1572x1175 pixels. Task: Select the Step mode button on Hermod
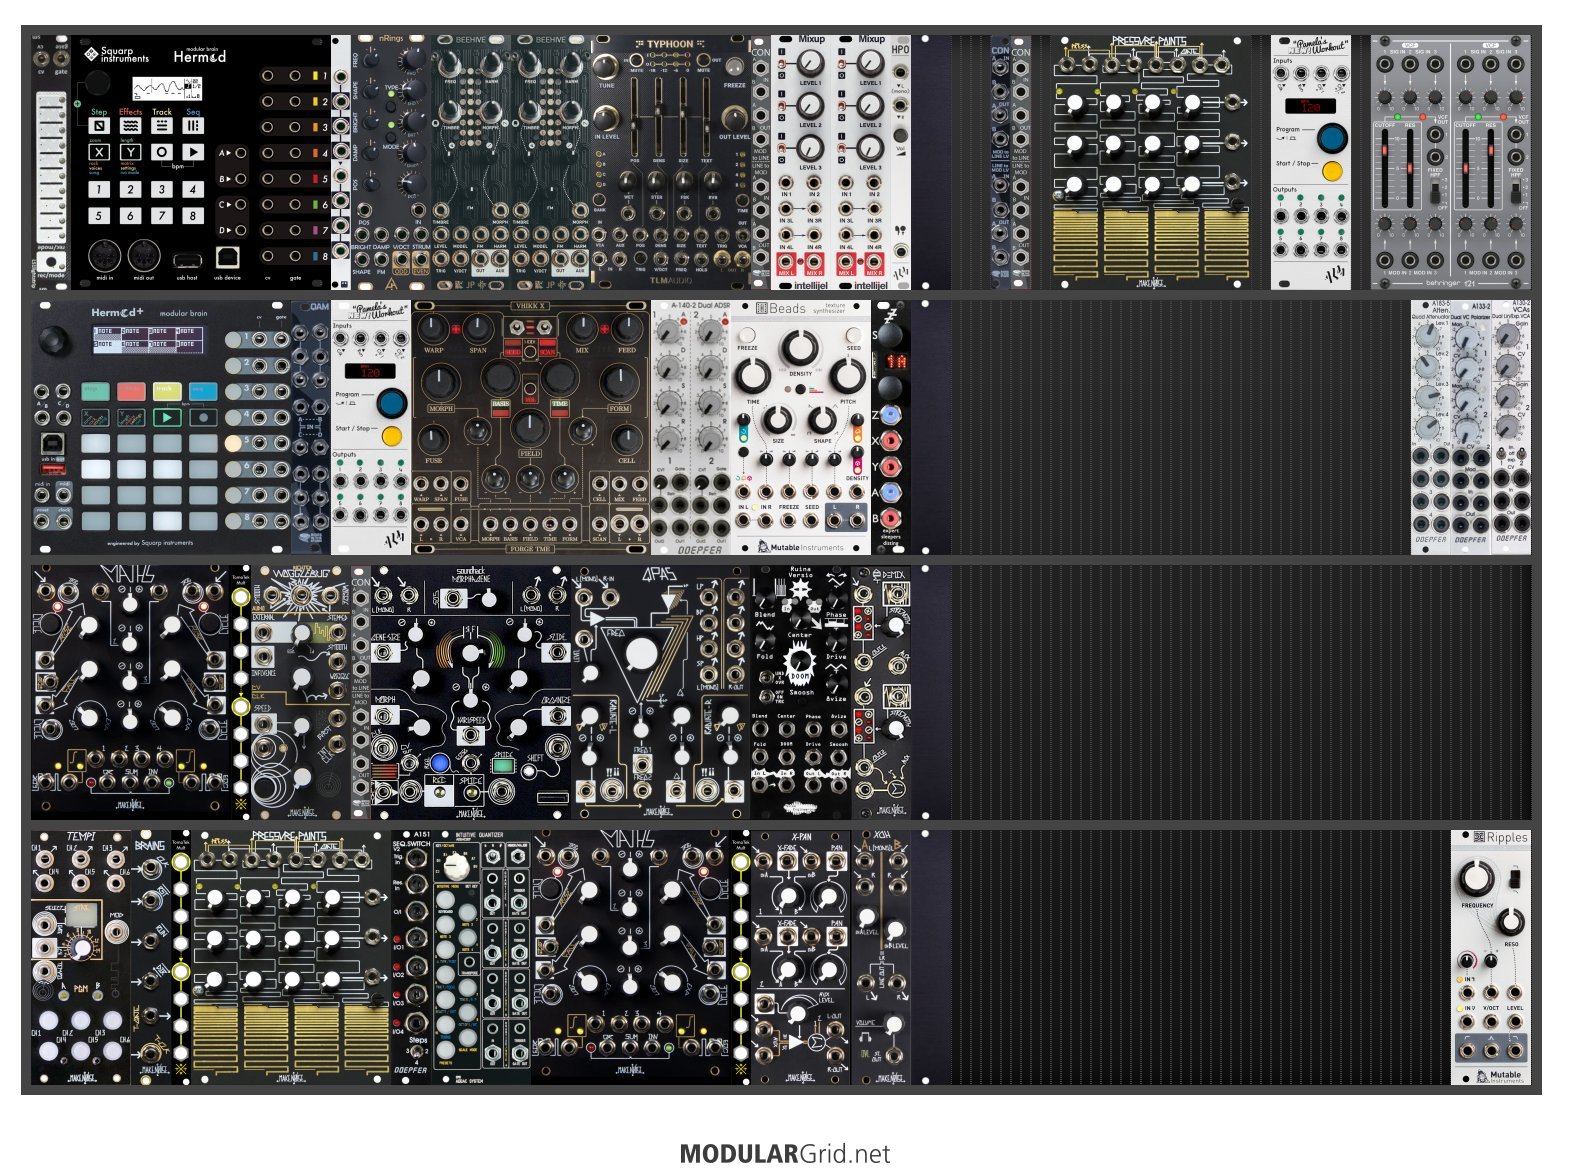99,126
